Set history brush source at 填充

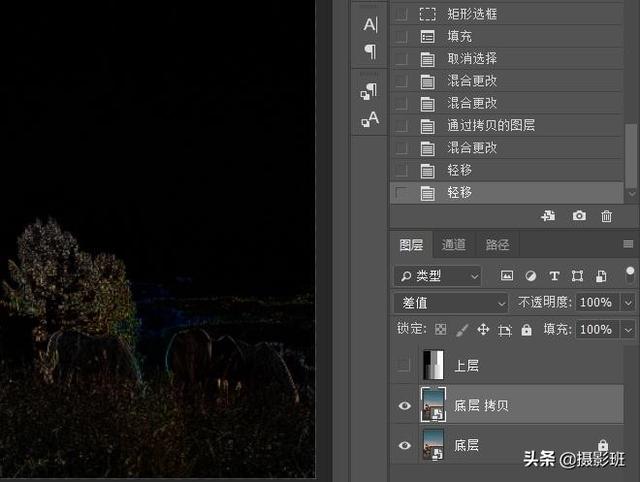tap(402, 37)
